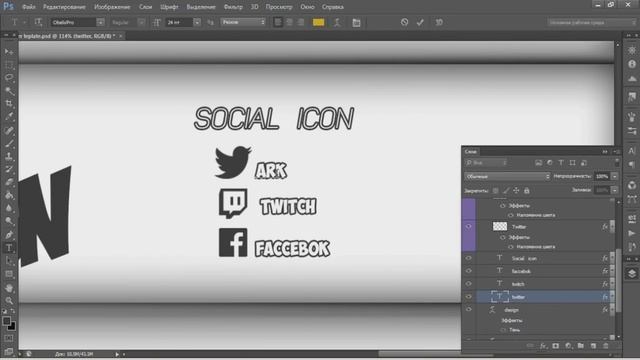Cancel current text edits in options bar

404,22
